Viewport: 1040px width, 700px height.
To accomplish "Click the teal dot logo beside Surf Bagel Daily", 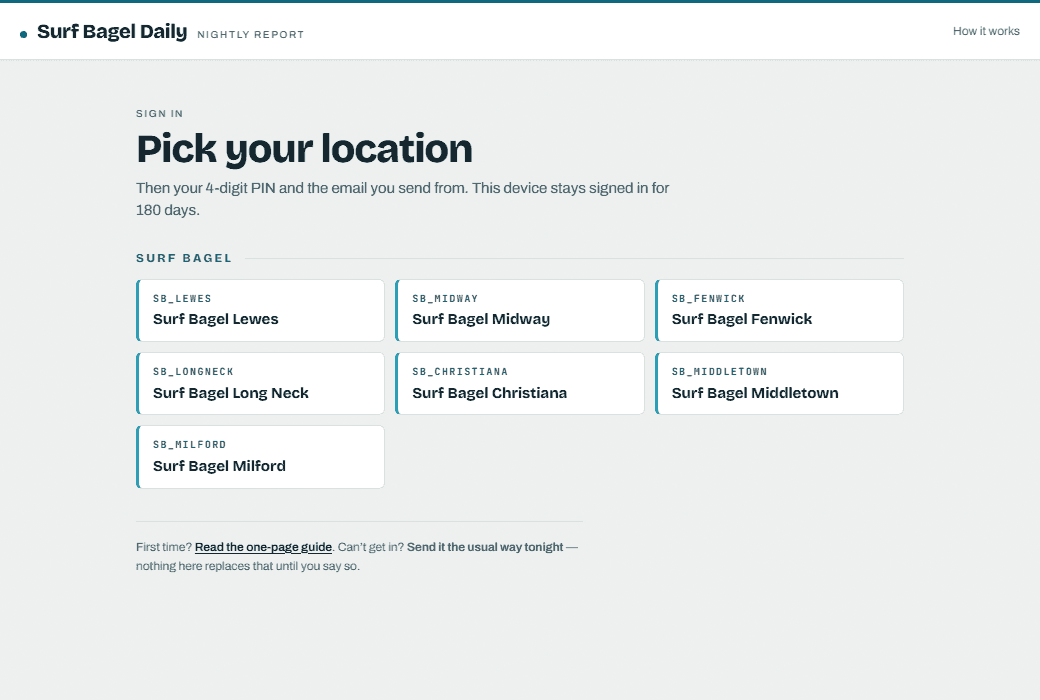I will [24, 34].
